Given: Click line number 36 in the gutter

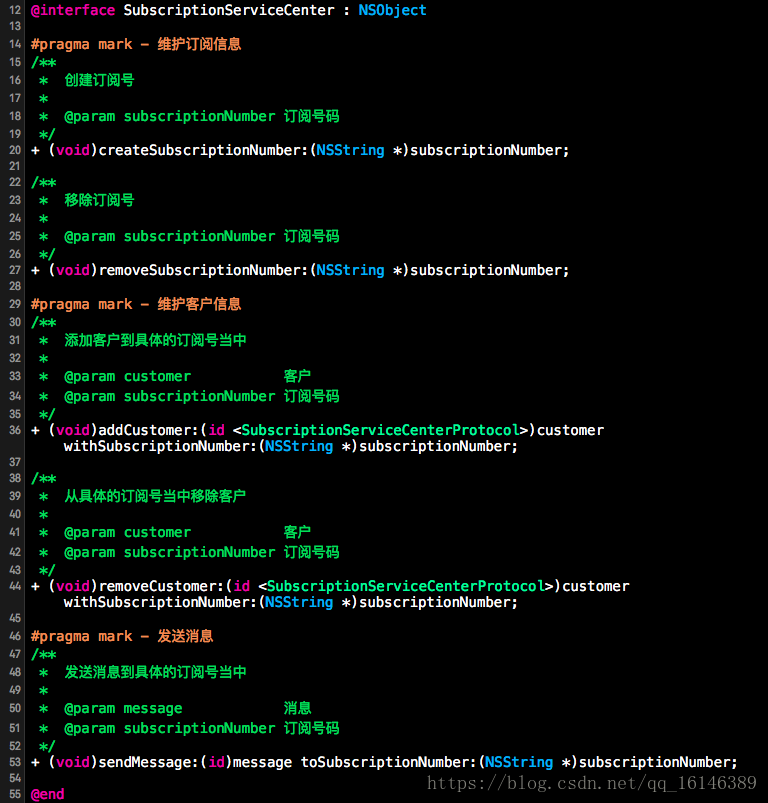Looking at the screenshot, I should click(x=15, y=430).
